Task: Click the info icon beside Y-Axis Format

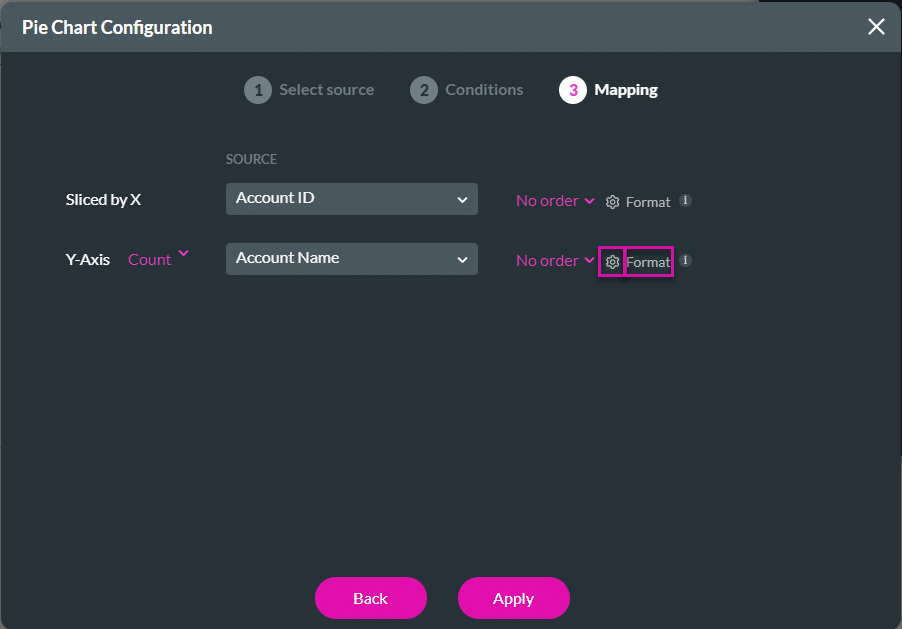Action: pyautogui.click(x=685, y=260)
